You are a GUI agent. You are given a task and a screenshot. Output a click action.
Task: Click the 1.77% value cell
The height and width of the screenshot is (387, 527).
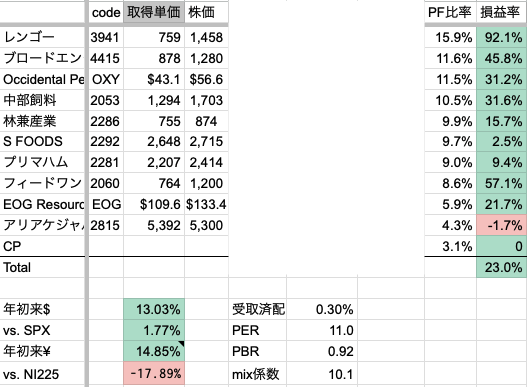tap(154, 330)
